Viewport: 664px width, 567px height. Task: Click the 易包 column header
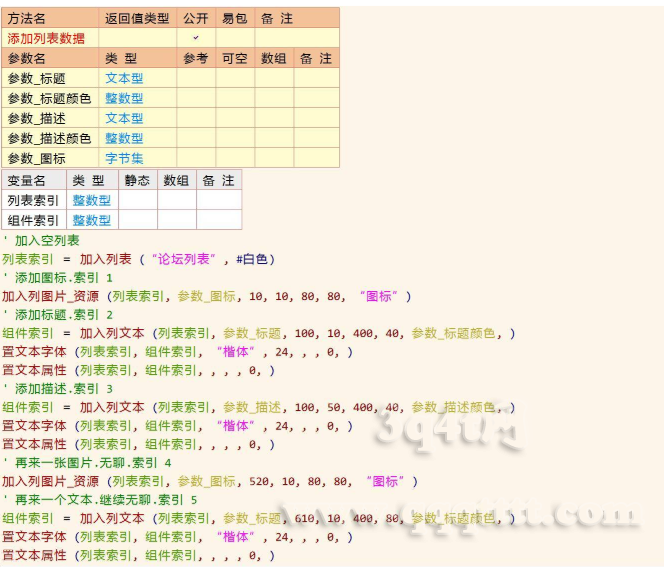235,18
